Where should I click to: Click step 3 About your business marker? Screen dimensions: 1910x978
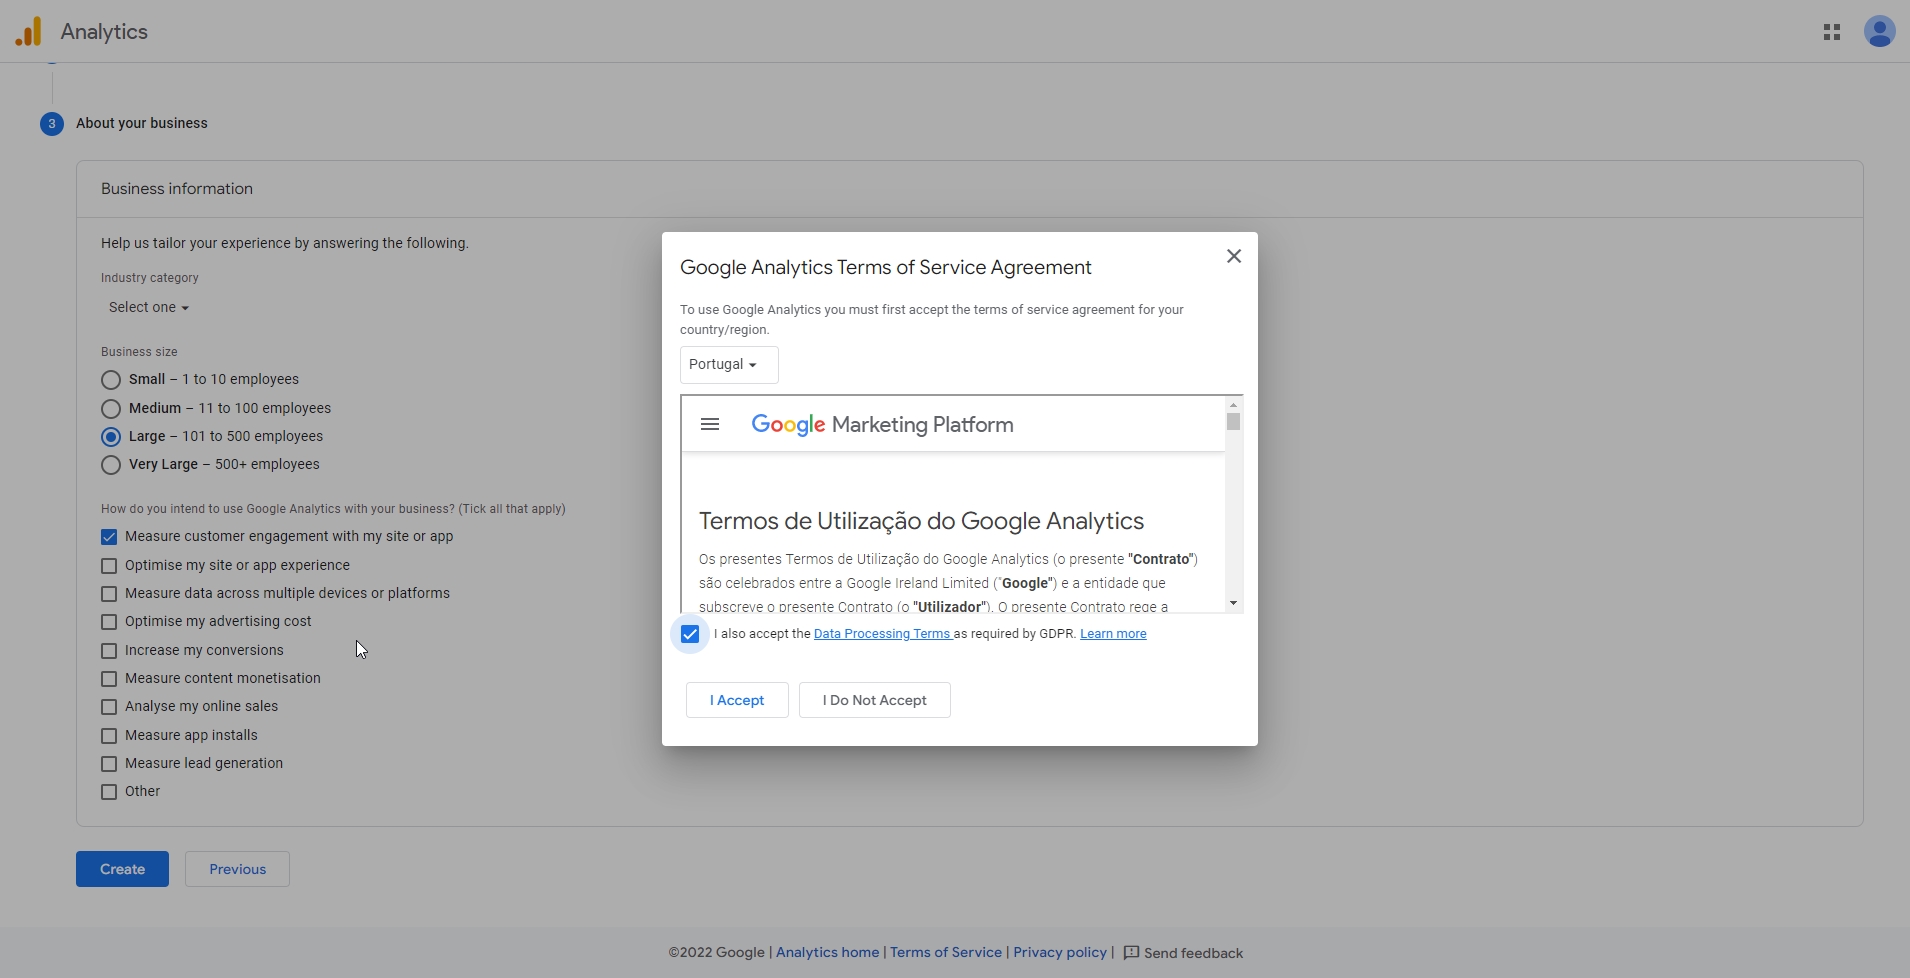(52, 123)
